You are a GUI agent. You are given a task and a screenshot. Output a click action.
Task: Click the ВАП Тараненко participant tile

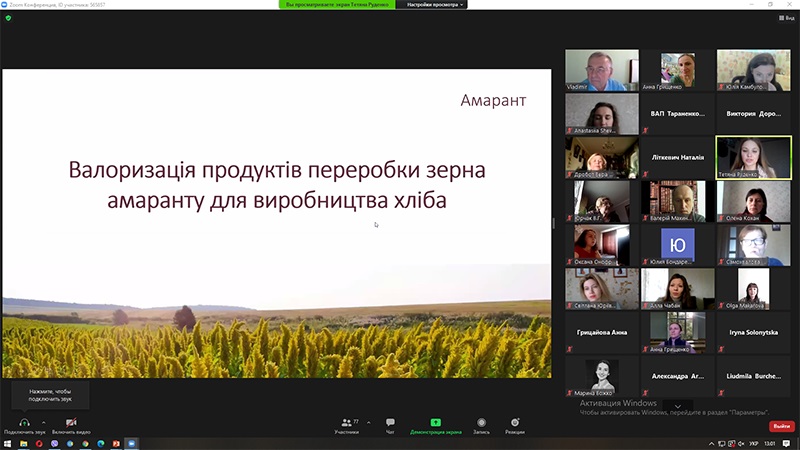[x=678, y=114]
